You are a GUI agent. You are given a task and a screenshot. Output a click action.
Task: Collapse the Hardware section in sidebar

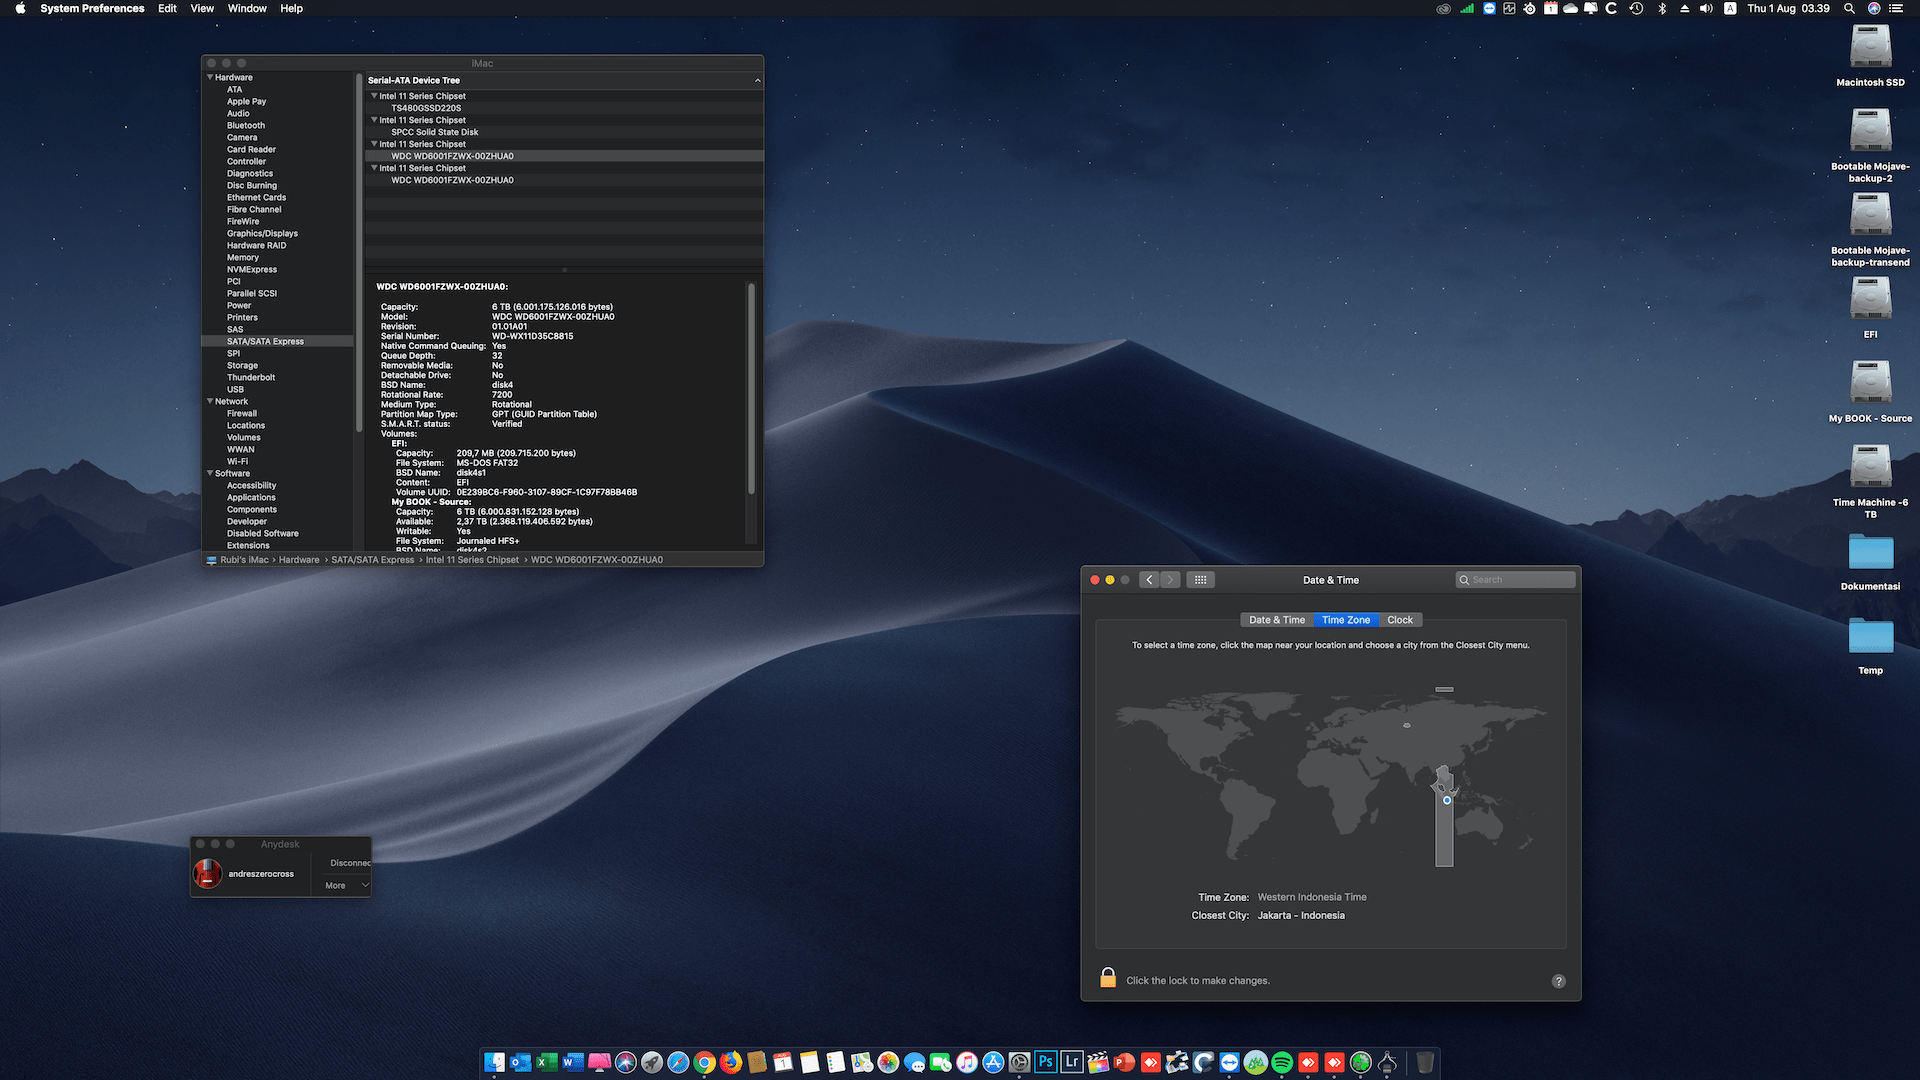pos(210,77)
